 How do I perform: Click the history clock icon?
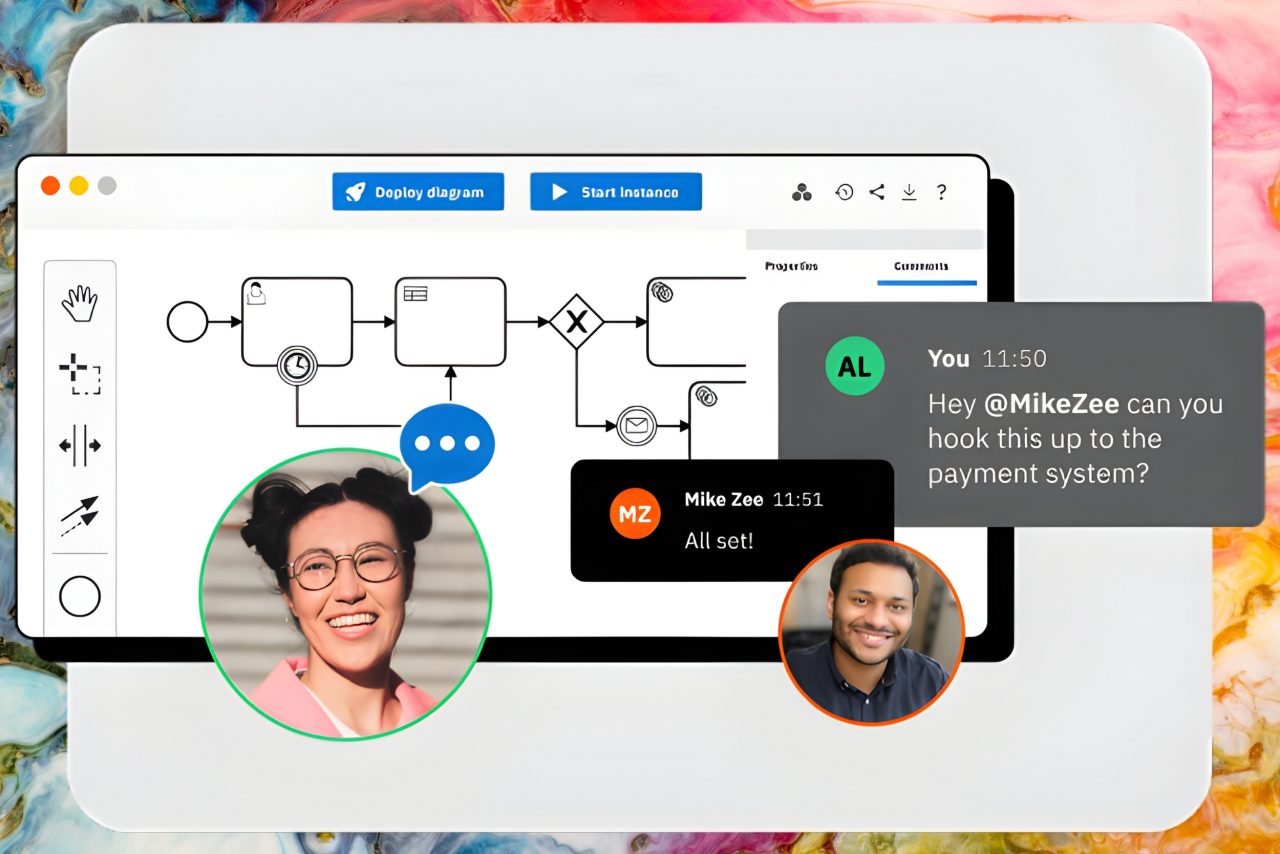pos(844,192)
